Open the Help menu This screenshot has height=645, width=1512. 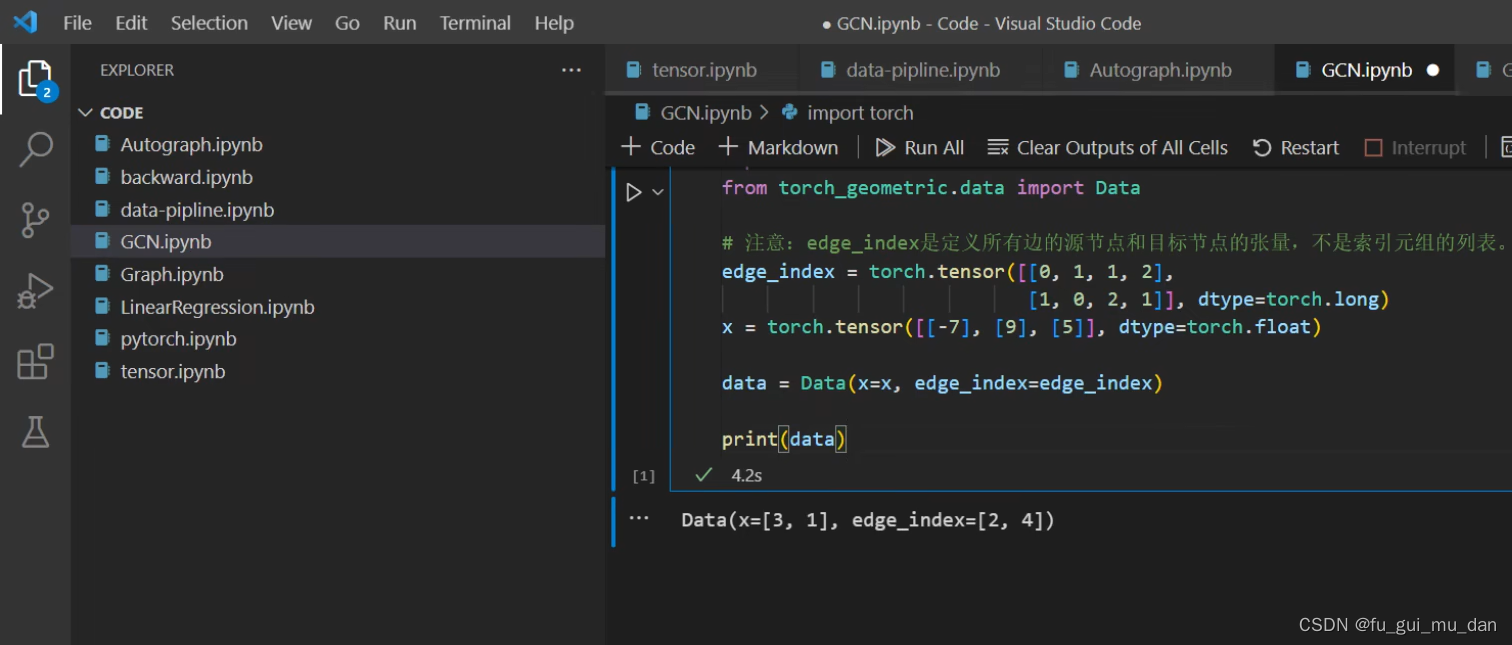tap(554, 23)
